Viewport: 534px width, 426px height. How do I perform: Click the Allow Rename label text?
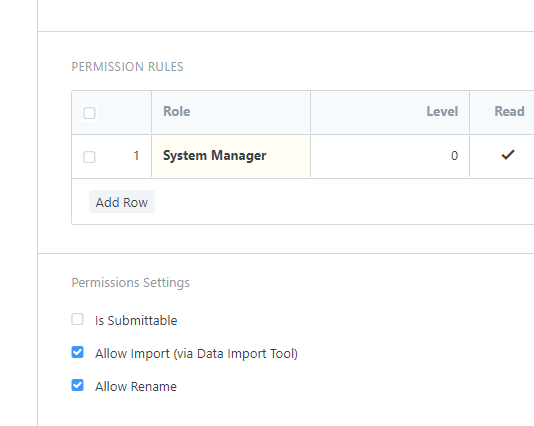(136, 386)
